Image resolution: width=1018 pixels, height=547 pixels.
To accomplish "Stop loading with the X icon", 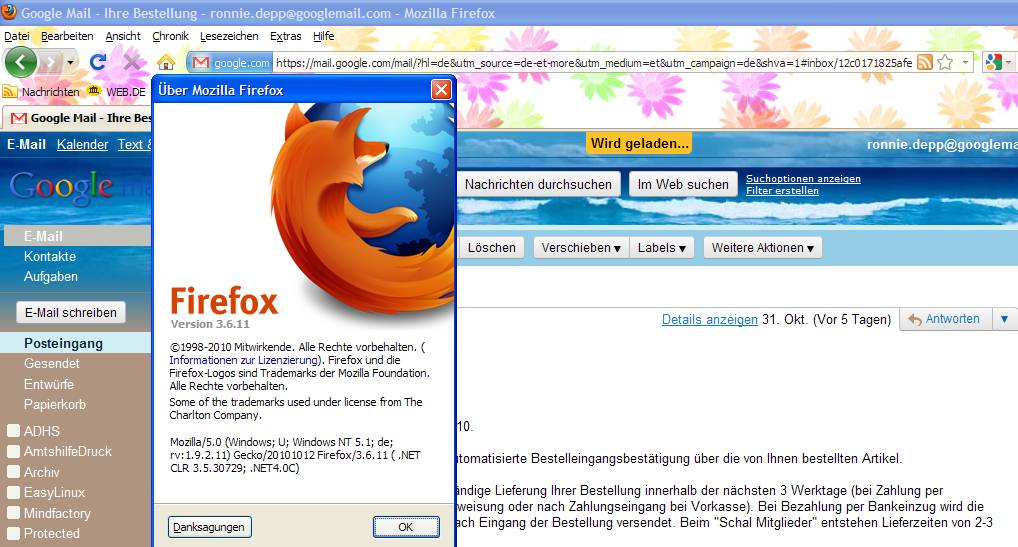I will [x=132, y=62].
